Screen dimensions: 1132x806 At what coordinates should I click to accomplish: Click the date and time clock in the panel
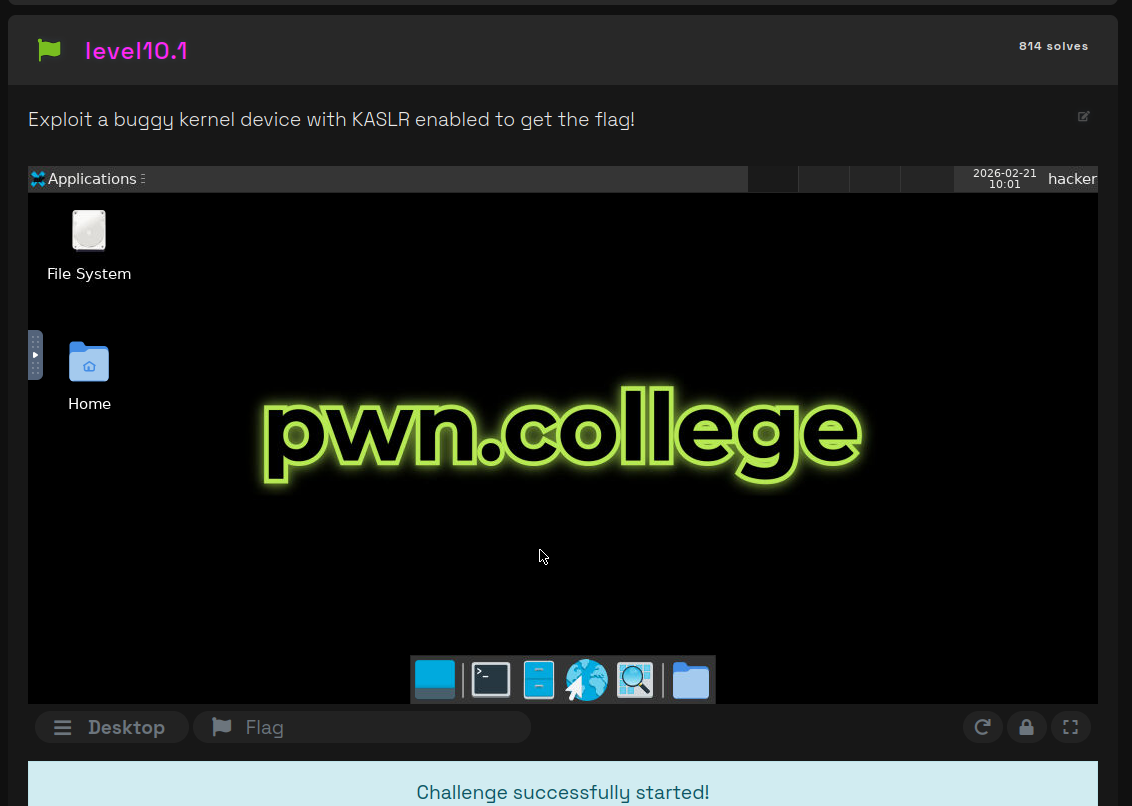click(1004, 179)
